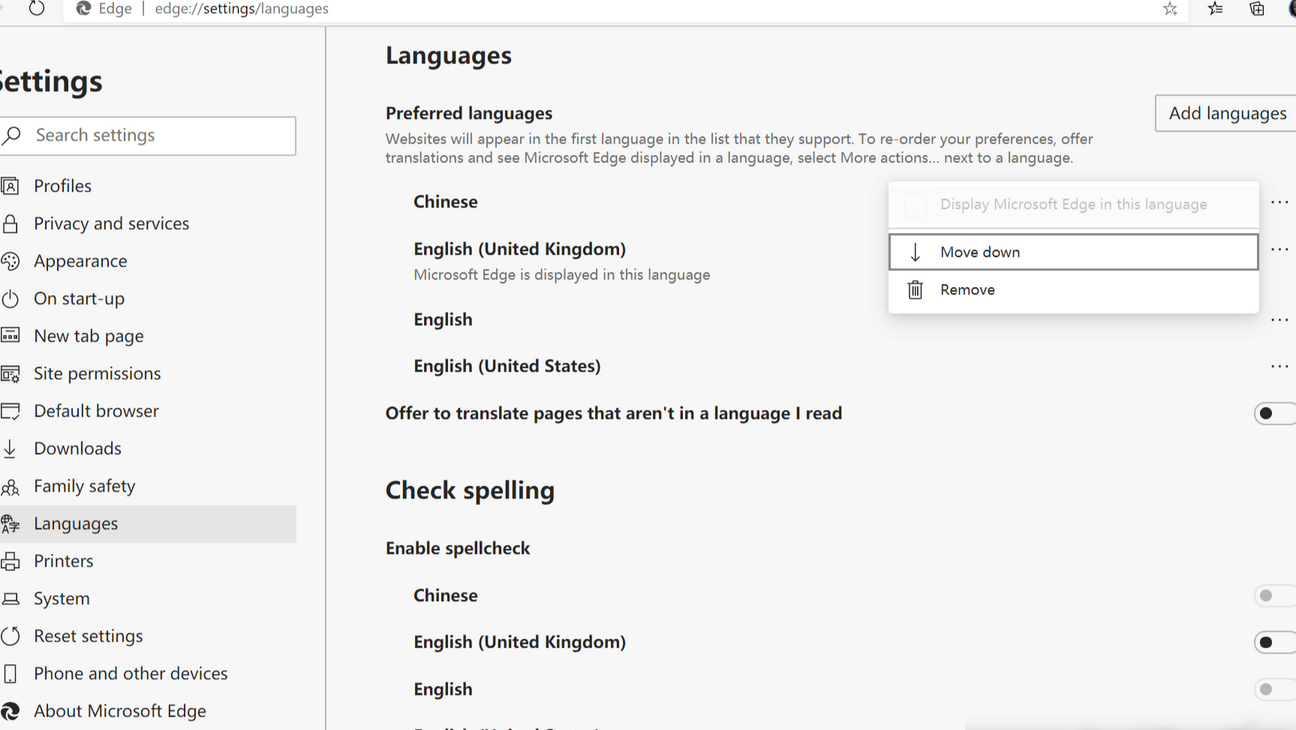
Task: Click the Add languages button
Action: pos(1226,113)
